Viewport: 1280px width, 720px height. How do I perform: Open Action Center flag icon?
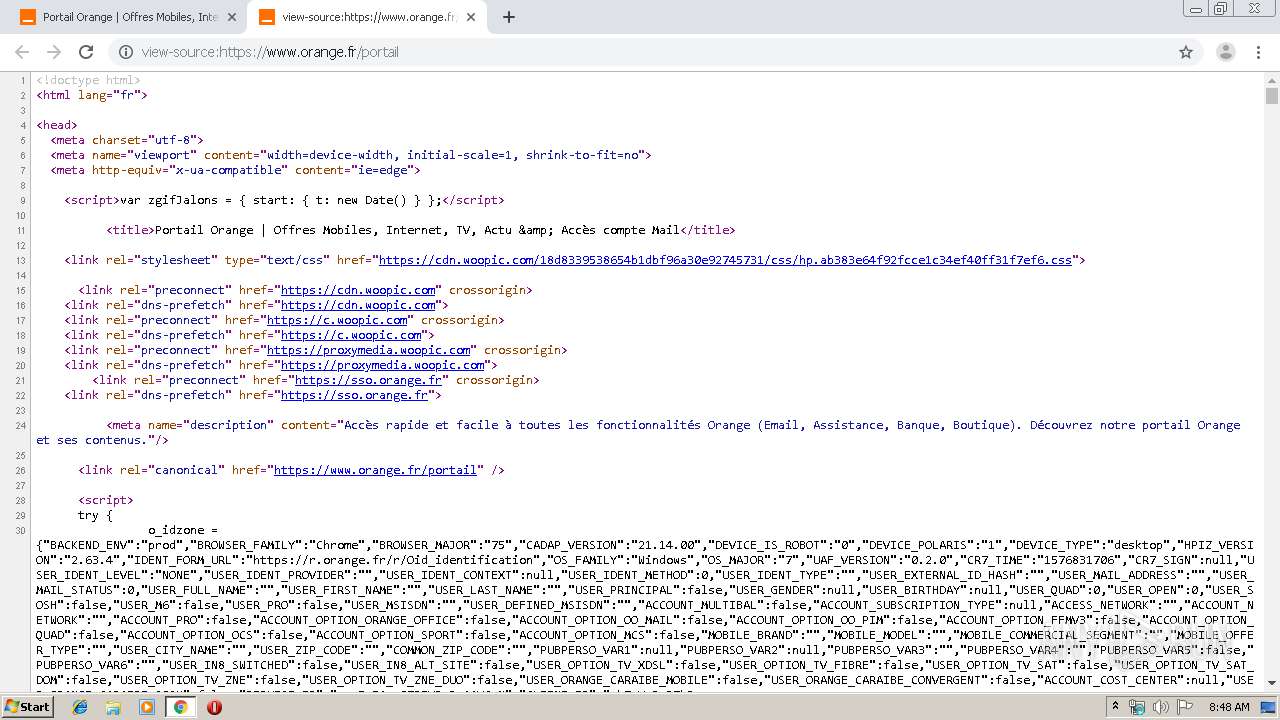click(x=1185, y=707)
